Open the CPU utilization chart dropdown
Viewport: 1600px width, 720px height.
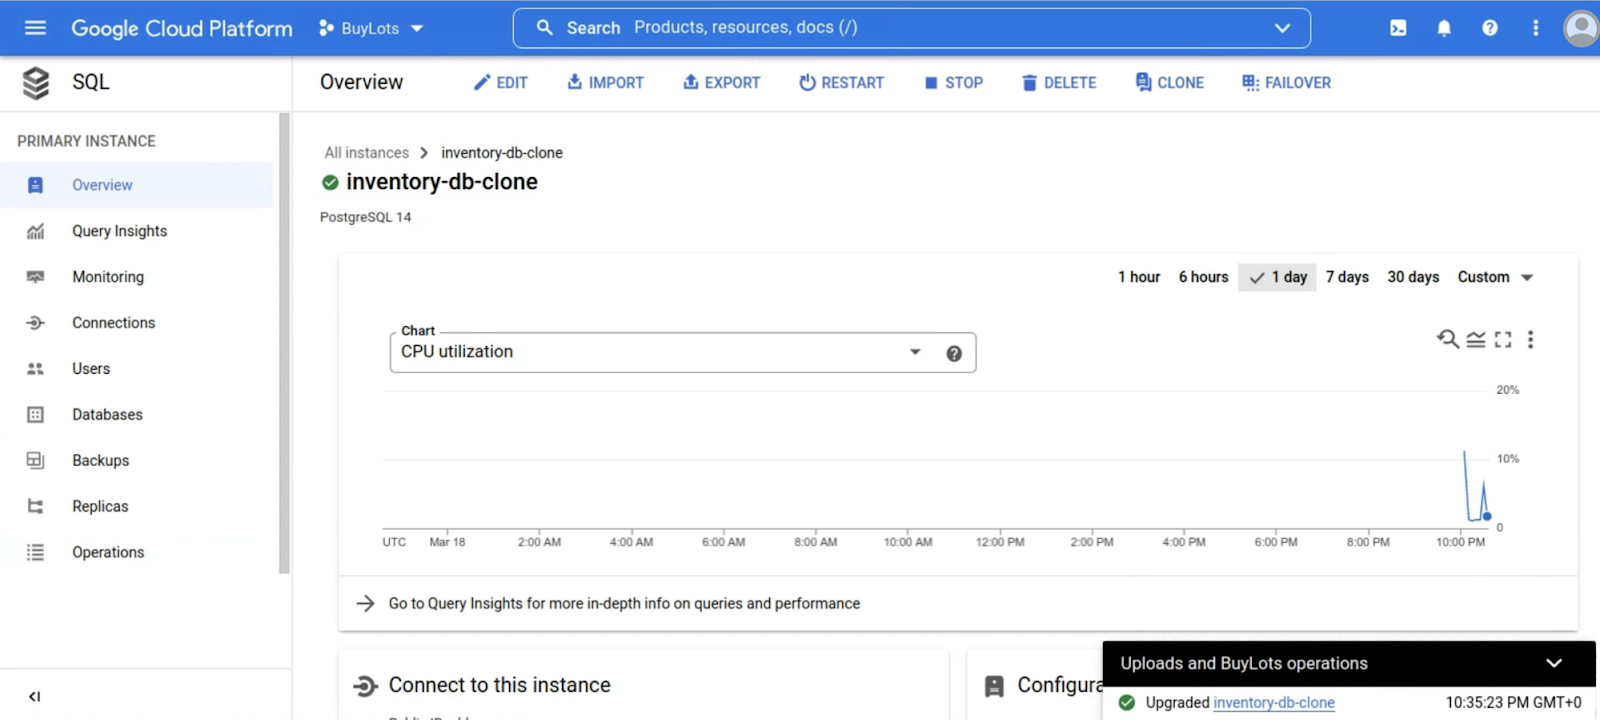[683, 352]
